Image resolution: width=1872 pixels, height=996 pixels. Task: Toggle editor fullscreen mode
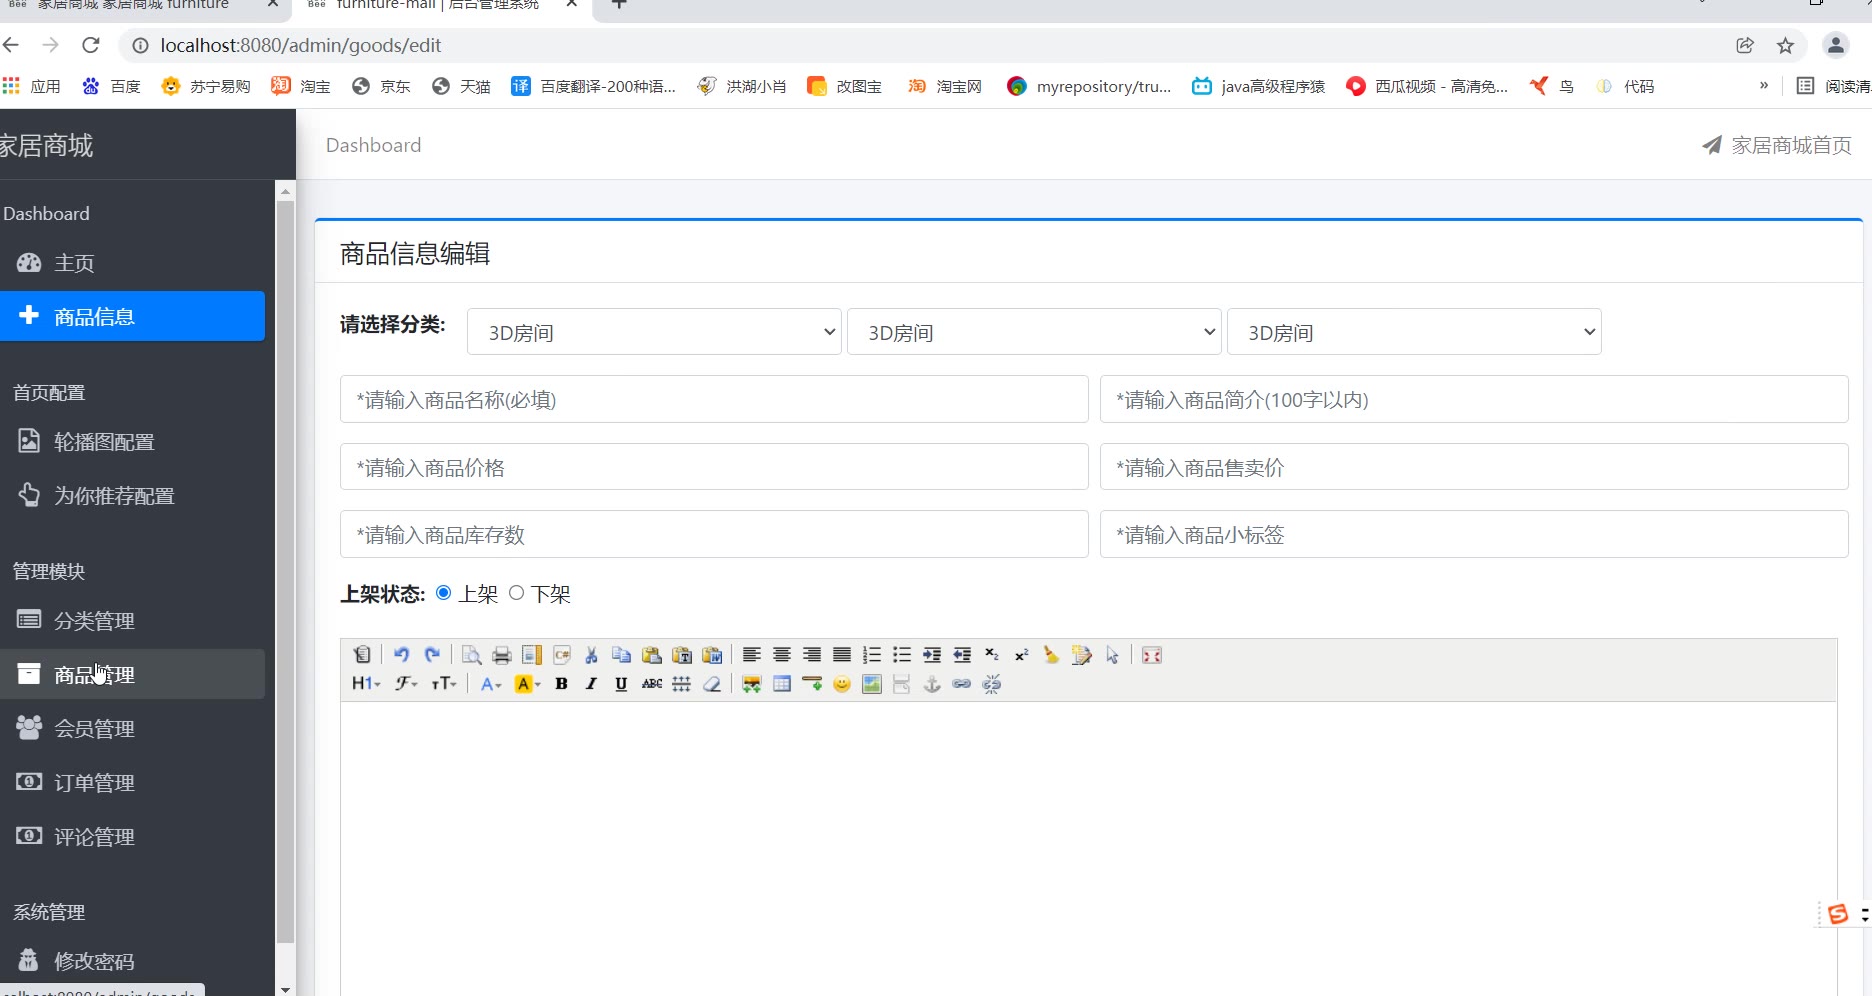click(1152, 655)
